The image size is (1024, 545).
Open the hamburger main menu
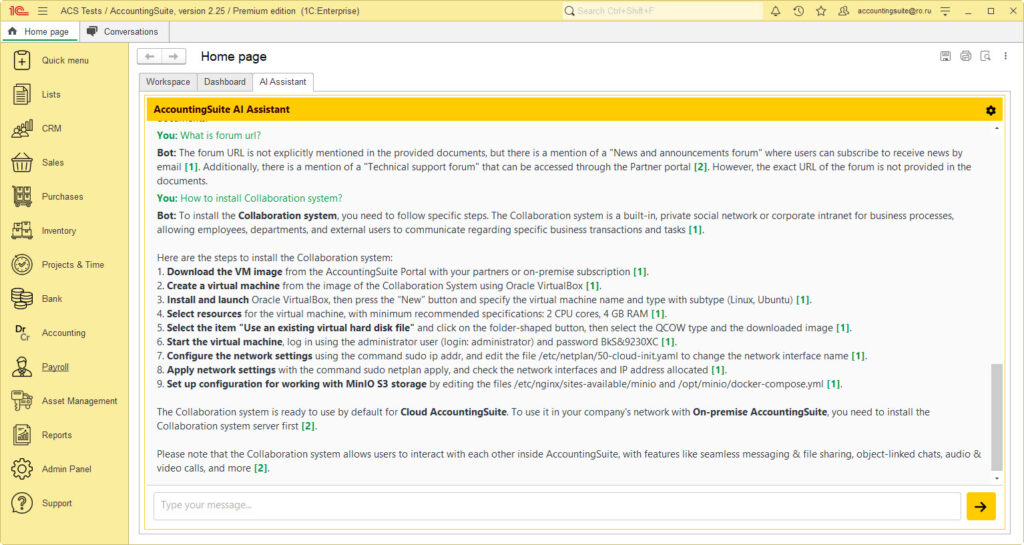point(42,11)
